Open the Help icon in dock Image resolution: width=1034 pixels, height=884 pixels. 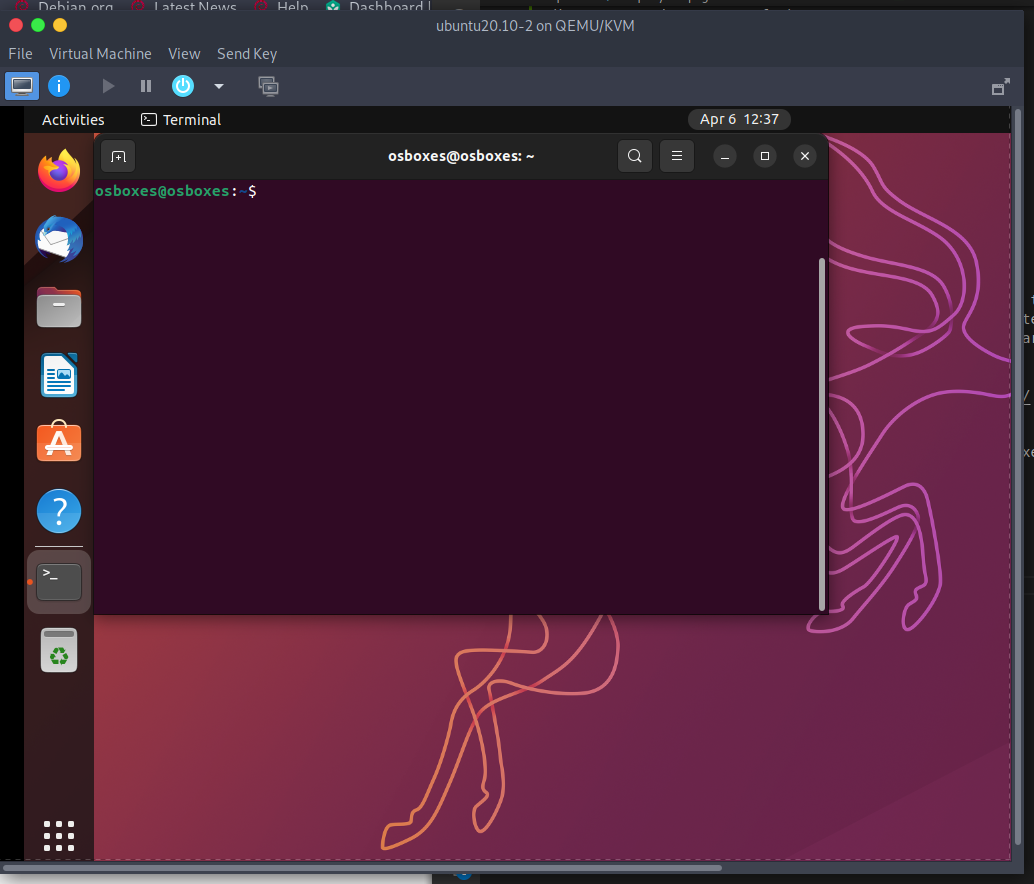tap(59, 511)
